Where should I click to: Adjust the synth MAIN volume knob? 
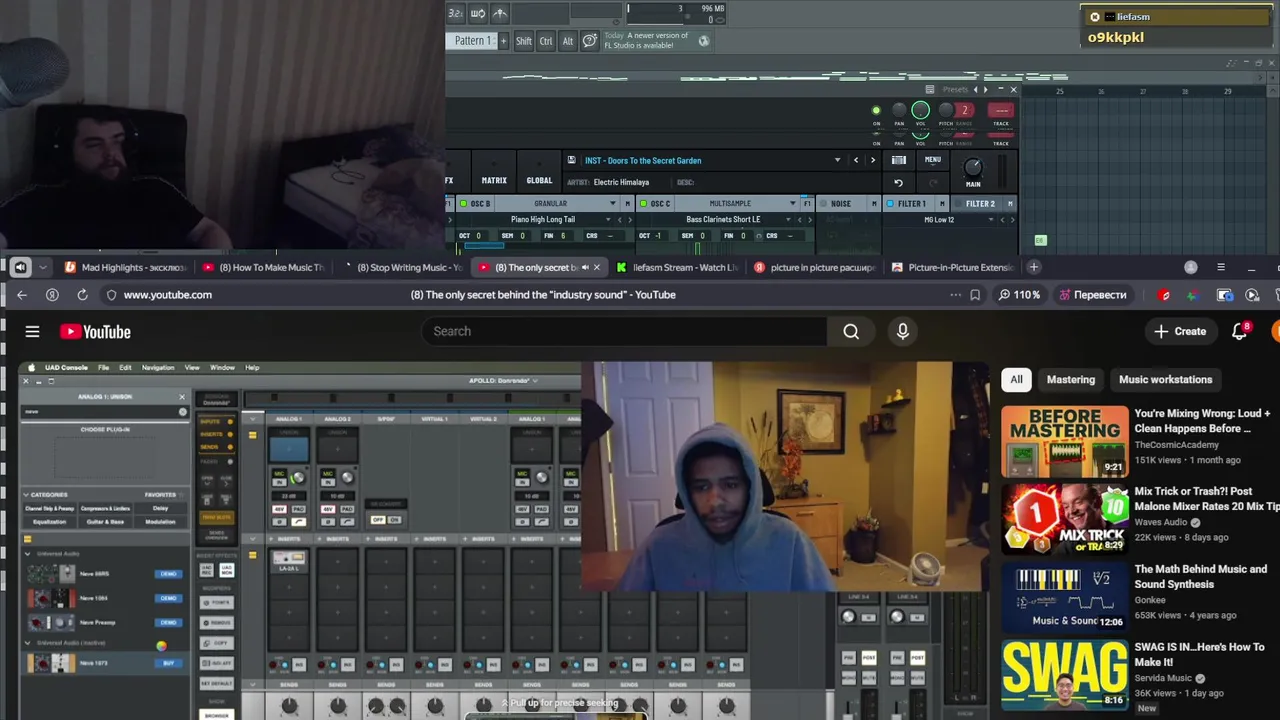click(972, 168)
